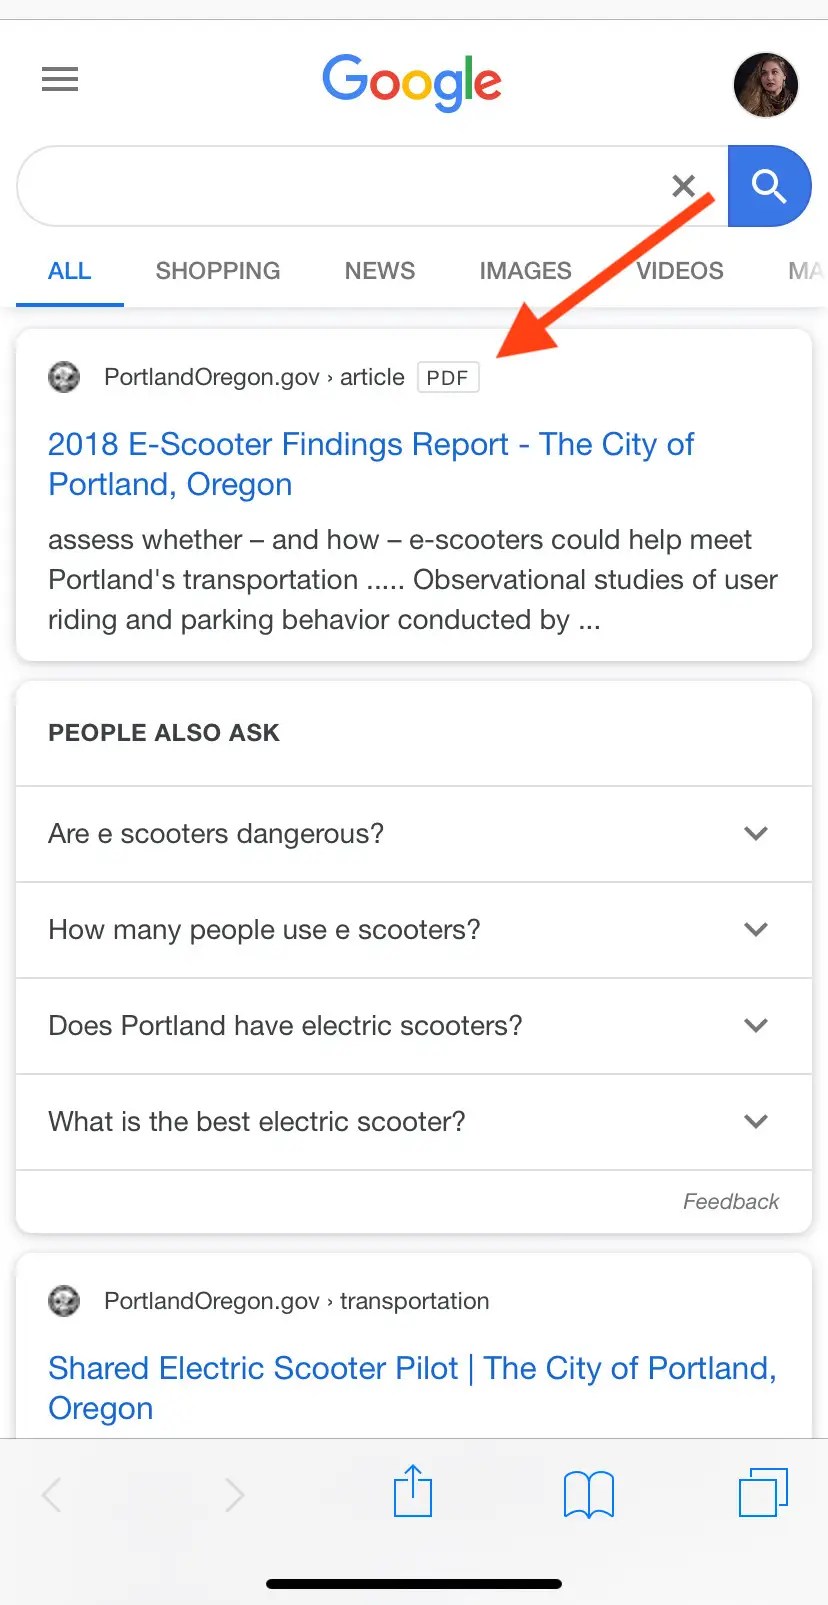Image resolution: width=828 pixels, height=1605 pixels.
Task: Tap the Safari back arrow
Action: pos(52,1495)
